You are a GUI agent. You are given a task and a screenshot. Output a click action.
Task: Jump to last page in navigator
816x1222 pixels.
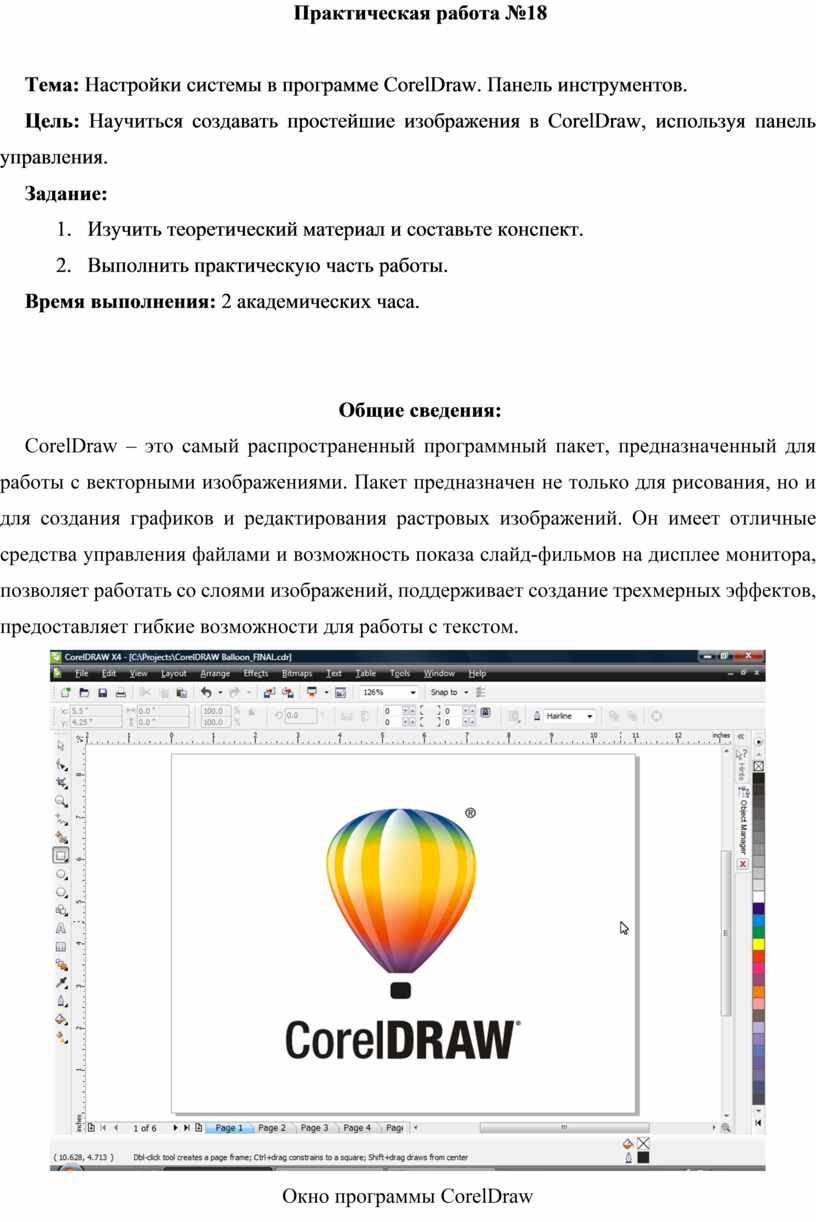pos(186,1128)
